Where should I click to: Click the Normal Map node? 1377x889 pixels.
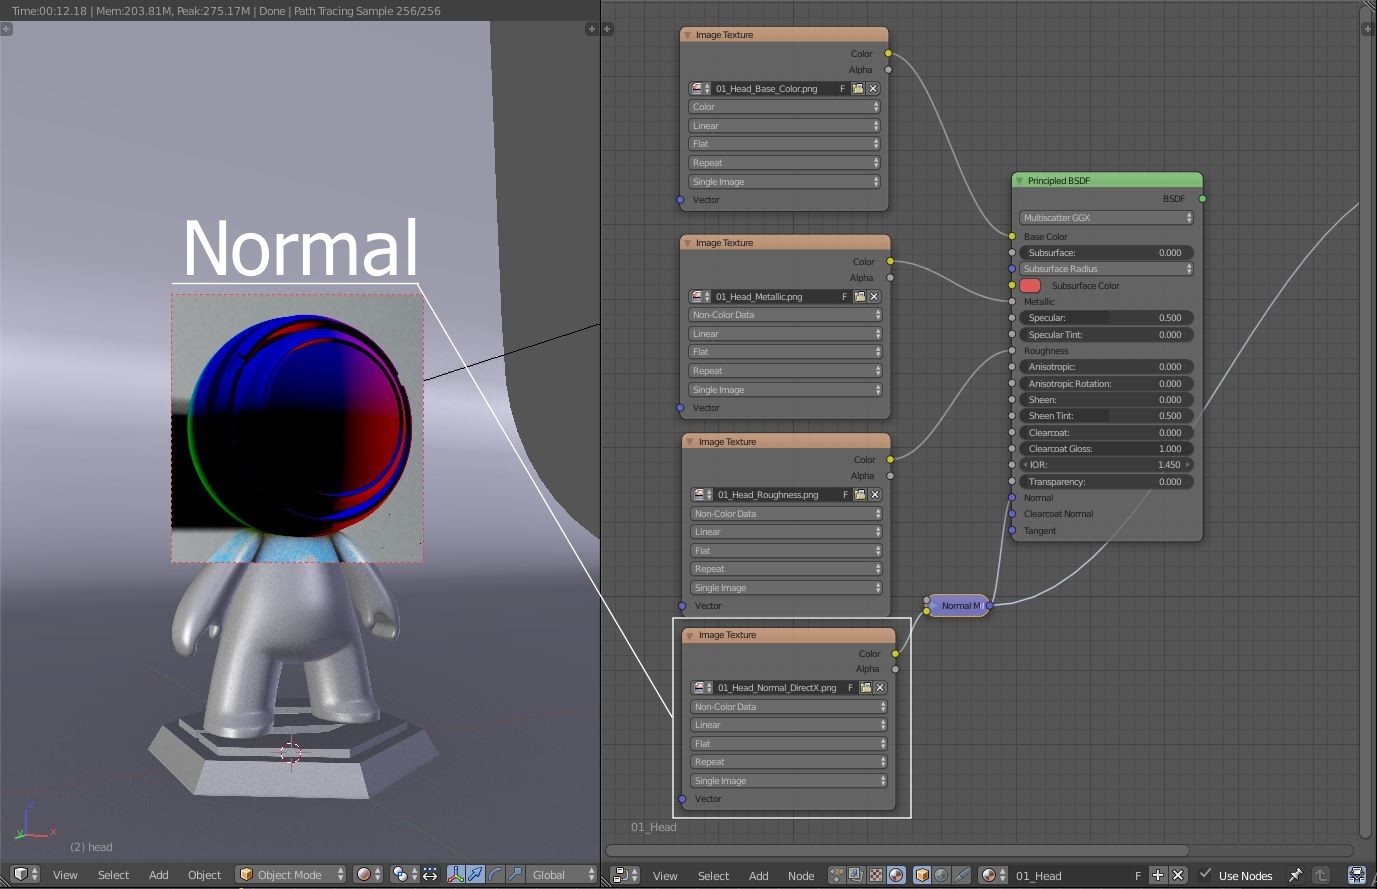click(958, 606)
